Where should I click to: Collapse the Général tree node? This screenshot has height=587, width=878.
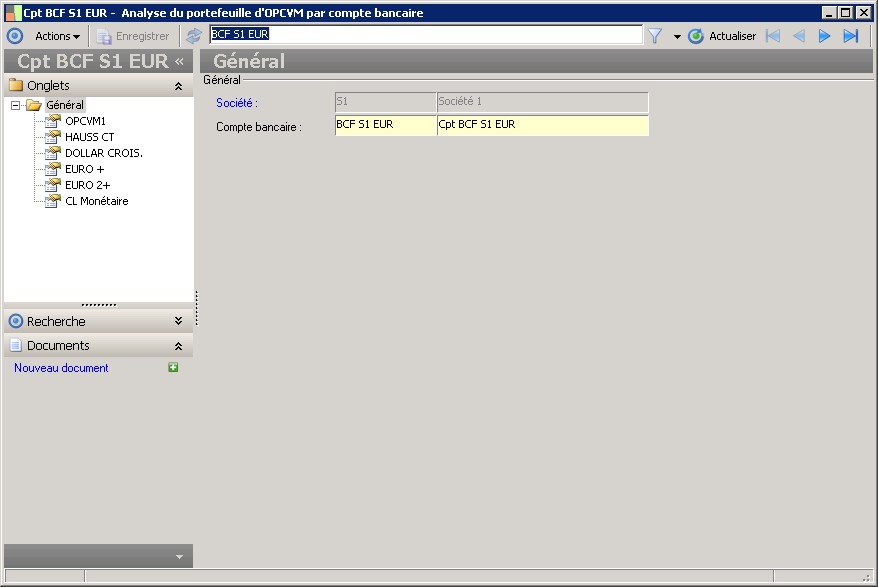point(16,105)
